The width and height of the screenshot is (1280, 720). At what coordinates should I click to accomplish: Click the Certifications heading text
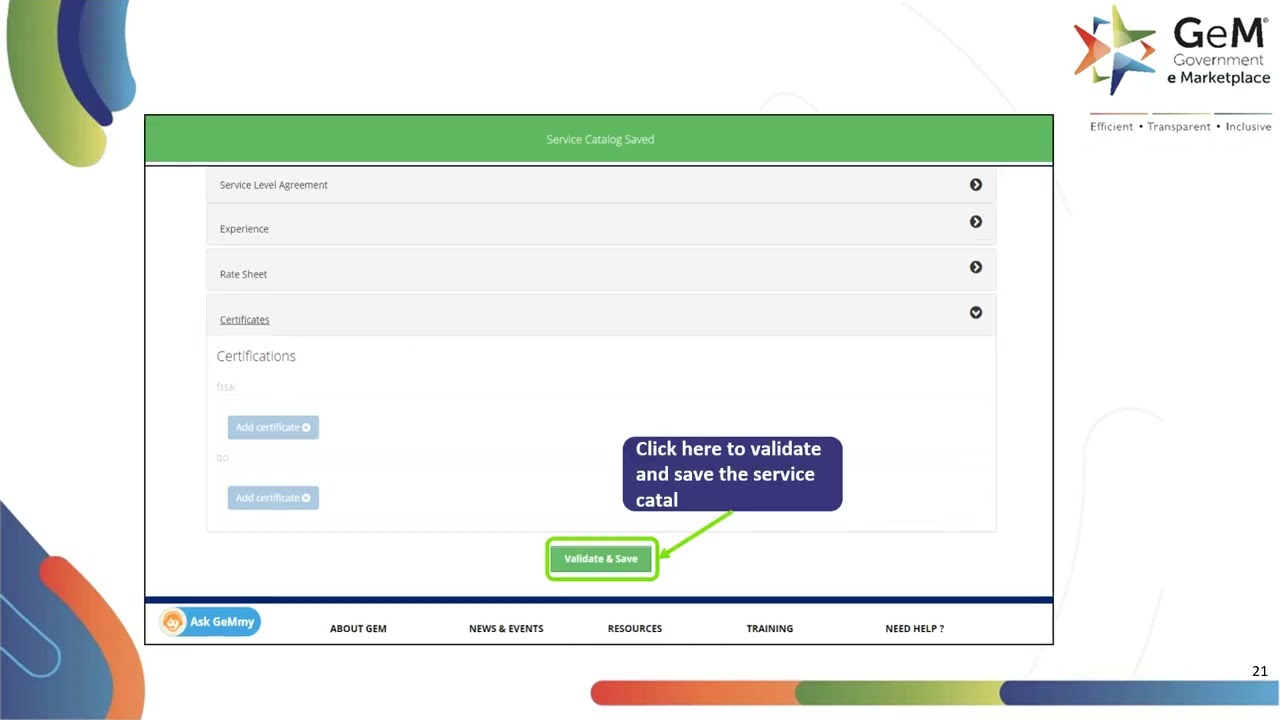[x=256, y=356]
